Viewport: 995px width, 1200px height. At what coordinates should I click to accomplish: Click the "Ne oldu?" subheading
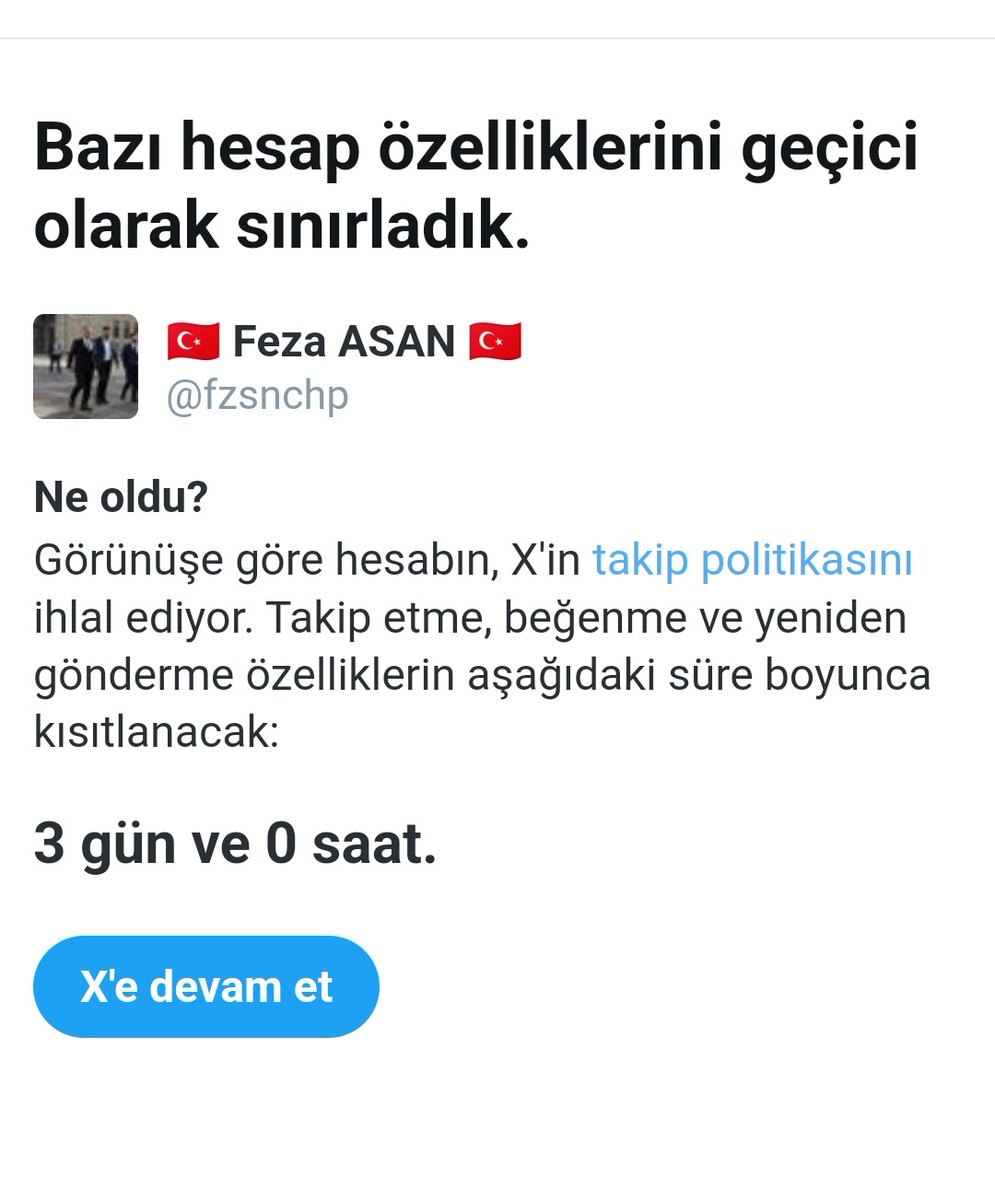tap(120, 498)
